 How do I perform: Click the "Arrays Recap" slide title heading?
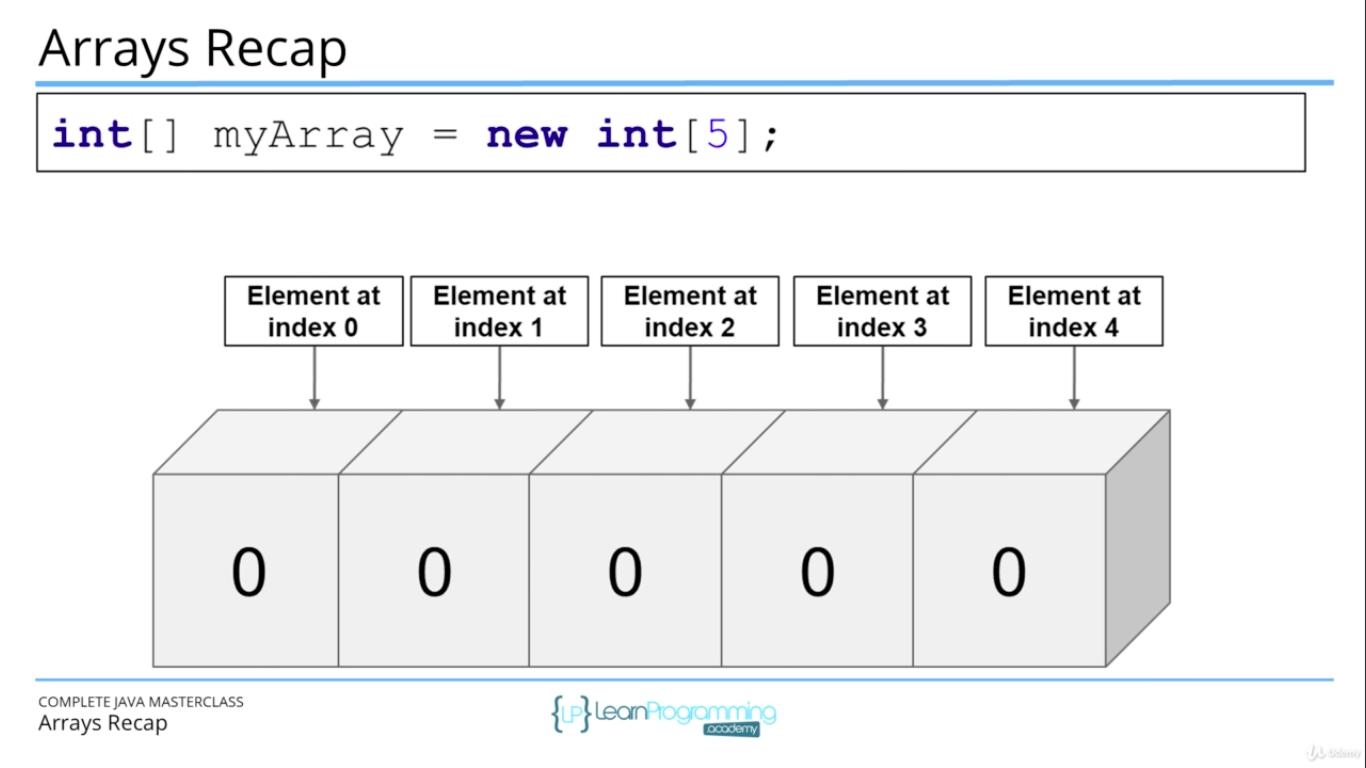(x=192, y=47)
